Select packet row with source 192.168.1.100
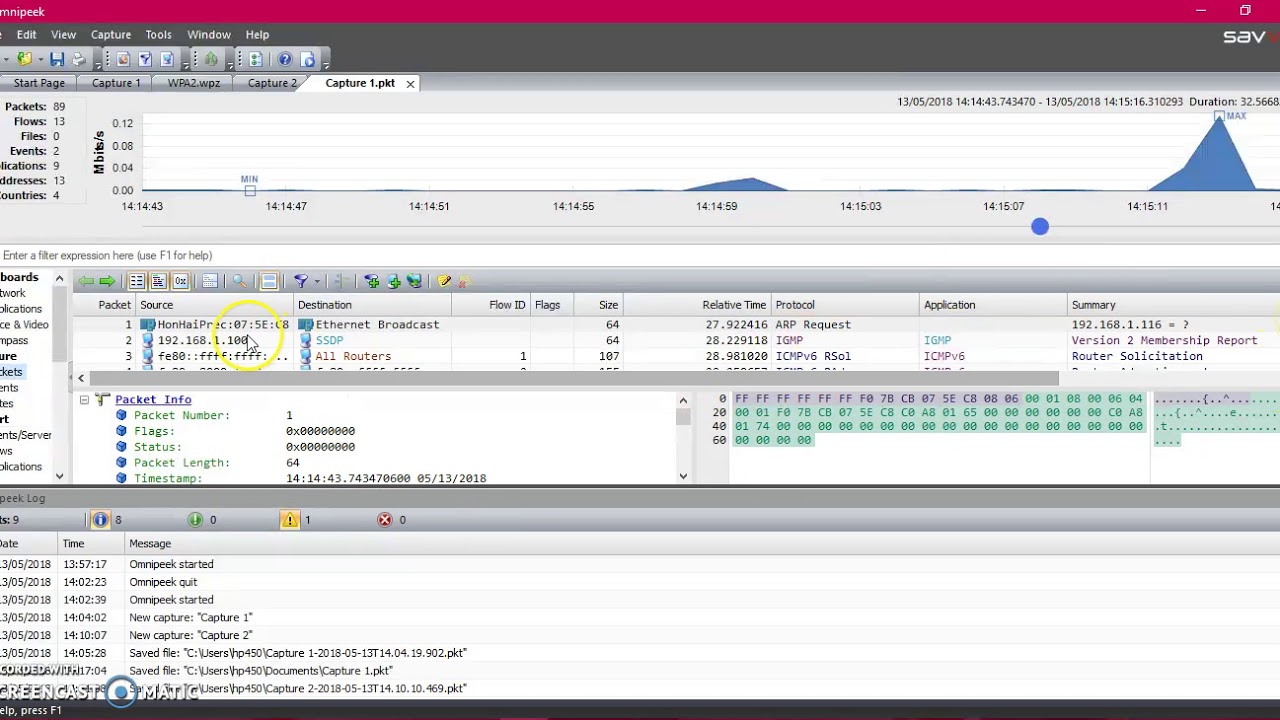1280x720 pixels. coord(676,340)
